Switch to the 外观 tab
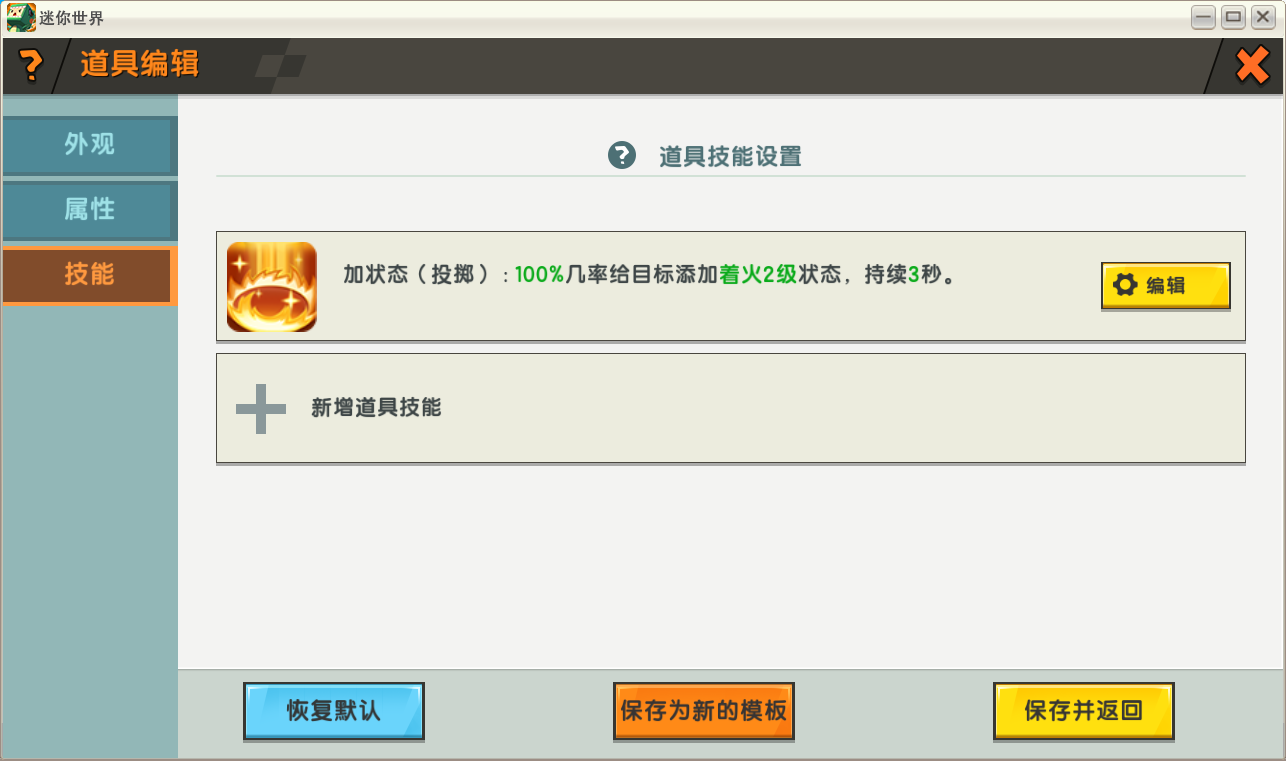The height and width of the screenshot is (761, 1286). (88, 145)
